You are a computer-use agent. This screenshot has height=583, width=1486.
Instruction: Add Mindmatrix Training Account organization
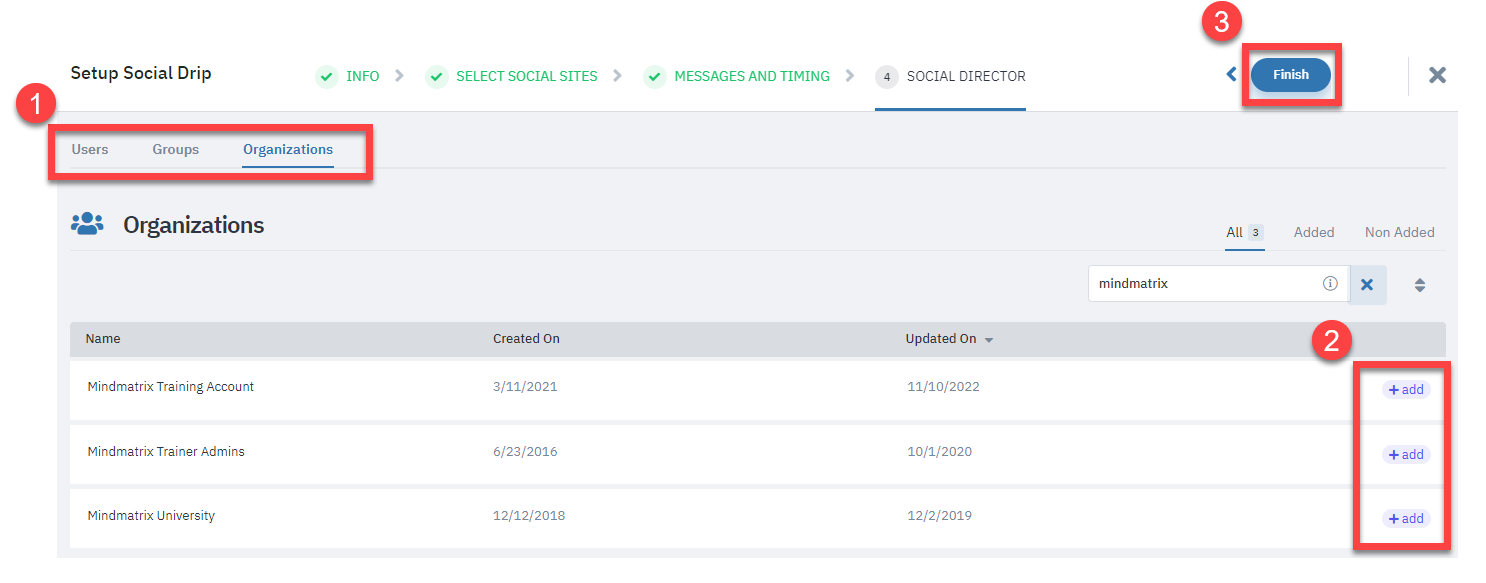pyautogui.click(x=1406, y=390)
